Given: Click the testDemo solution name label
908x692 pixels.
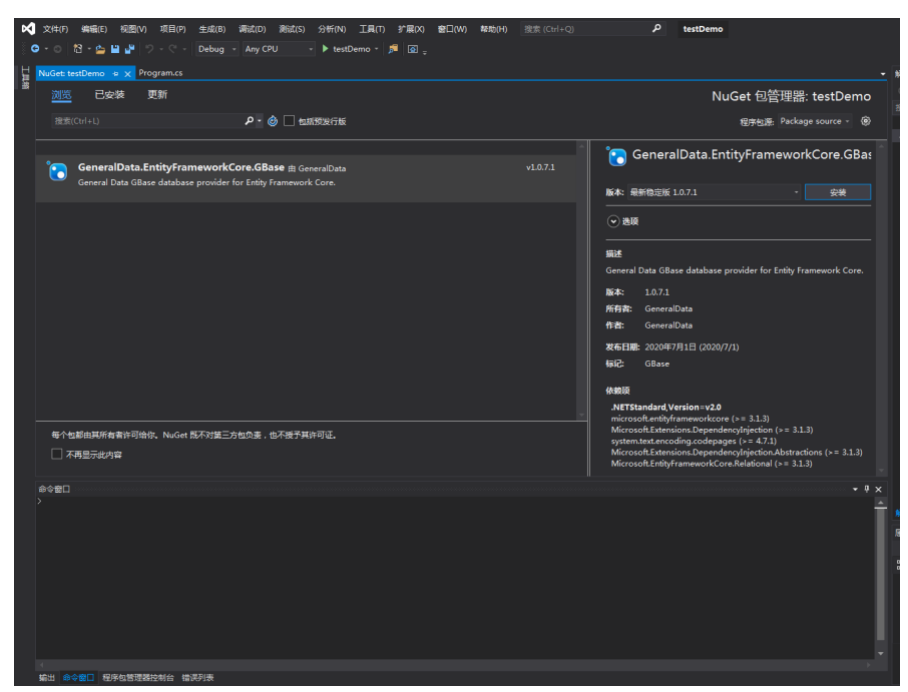Looking at the screenshot, I should click(x=702, y=29).
